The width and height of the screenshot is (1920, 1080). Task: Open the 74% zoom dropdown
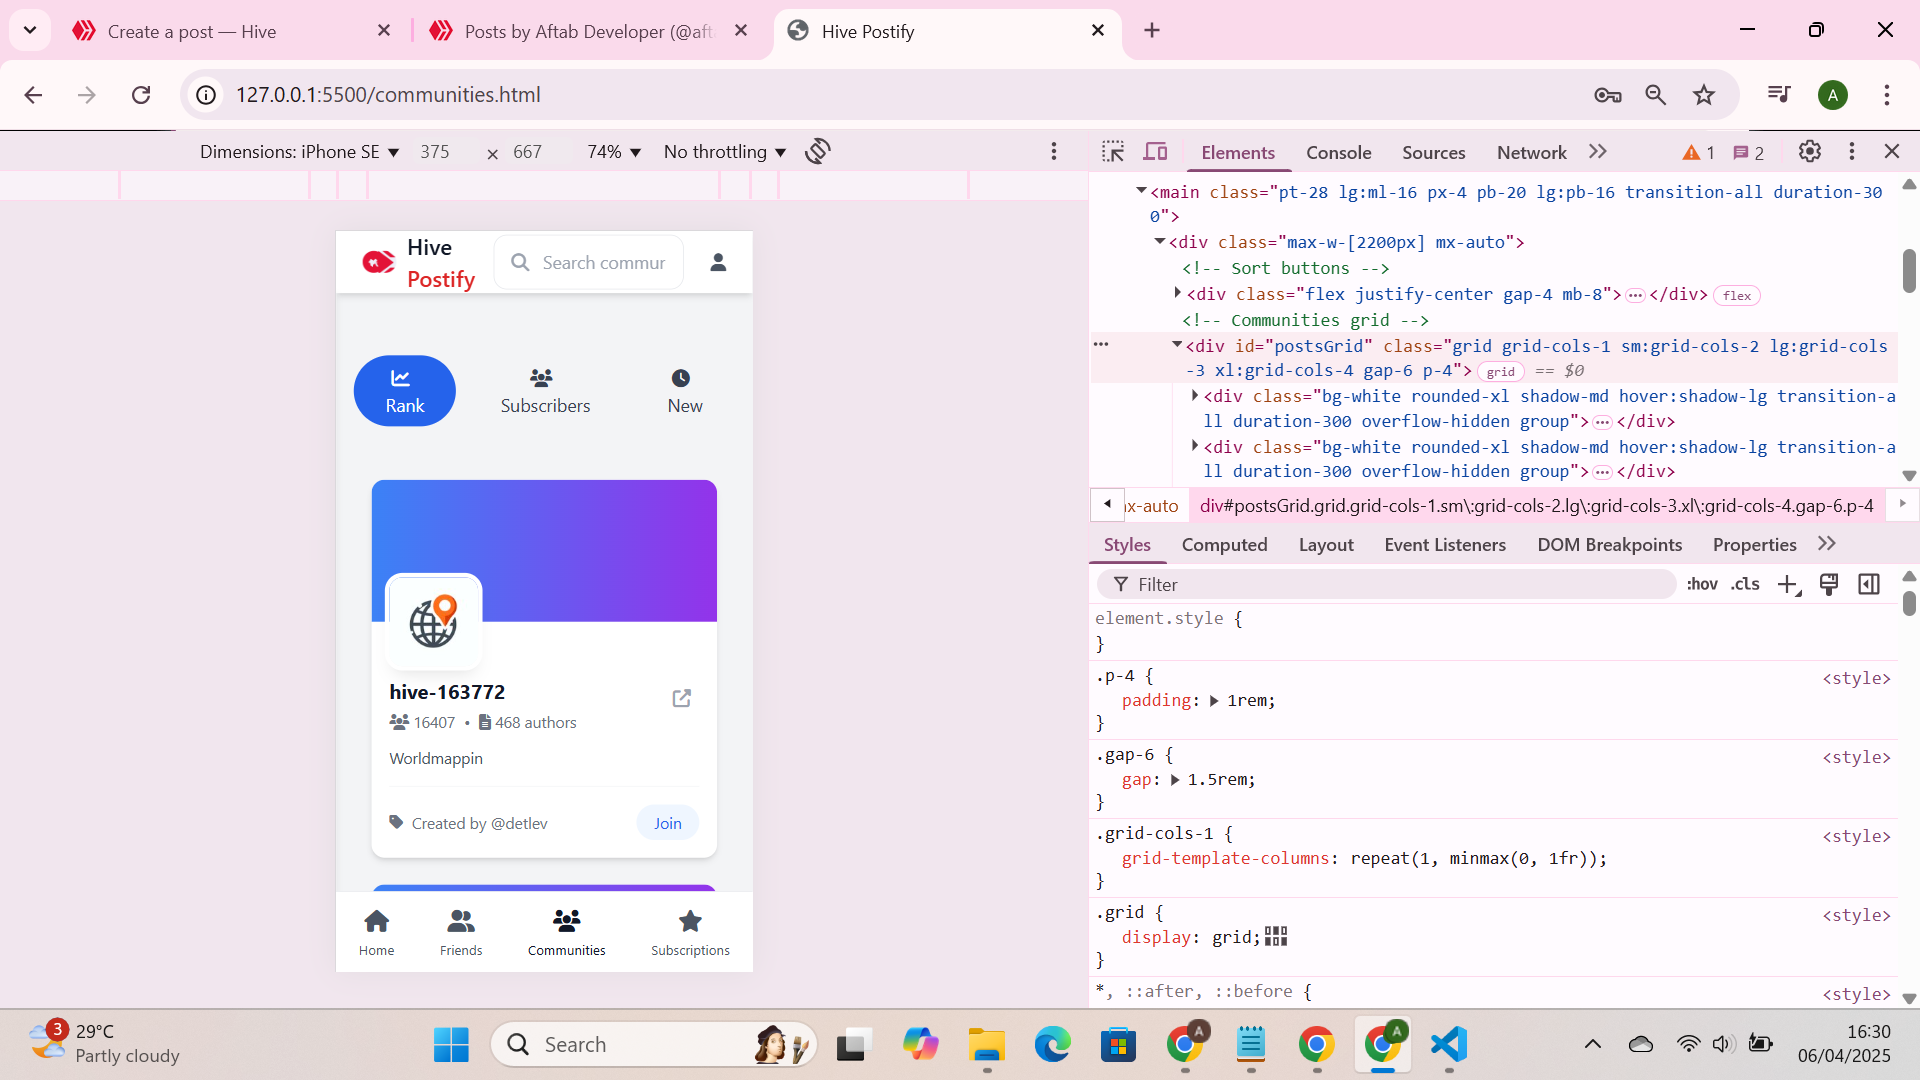point(614,152)
